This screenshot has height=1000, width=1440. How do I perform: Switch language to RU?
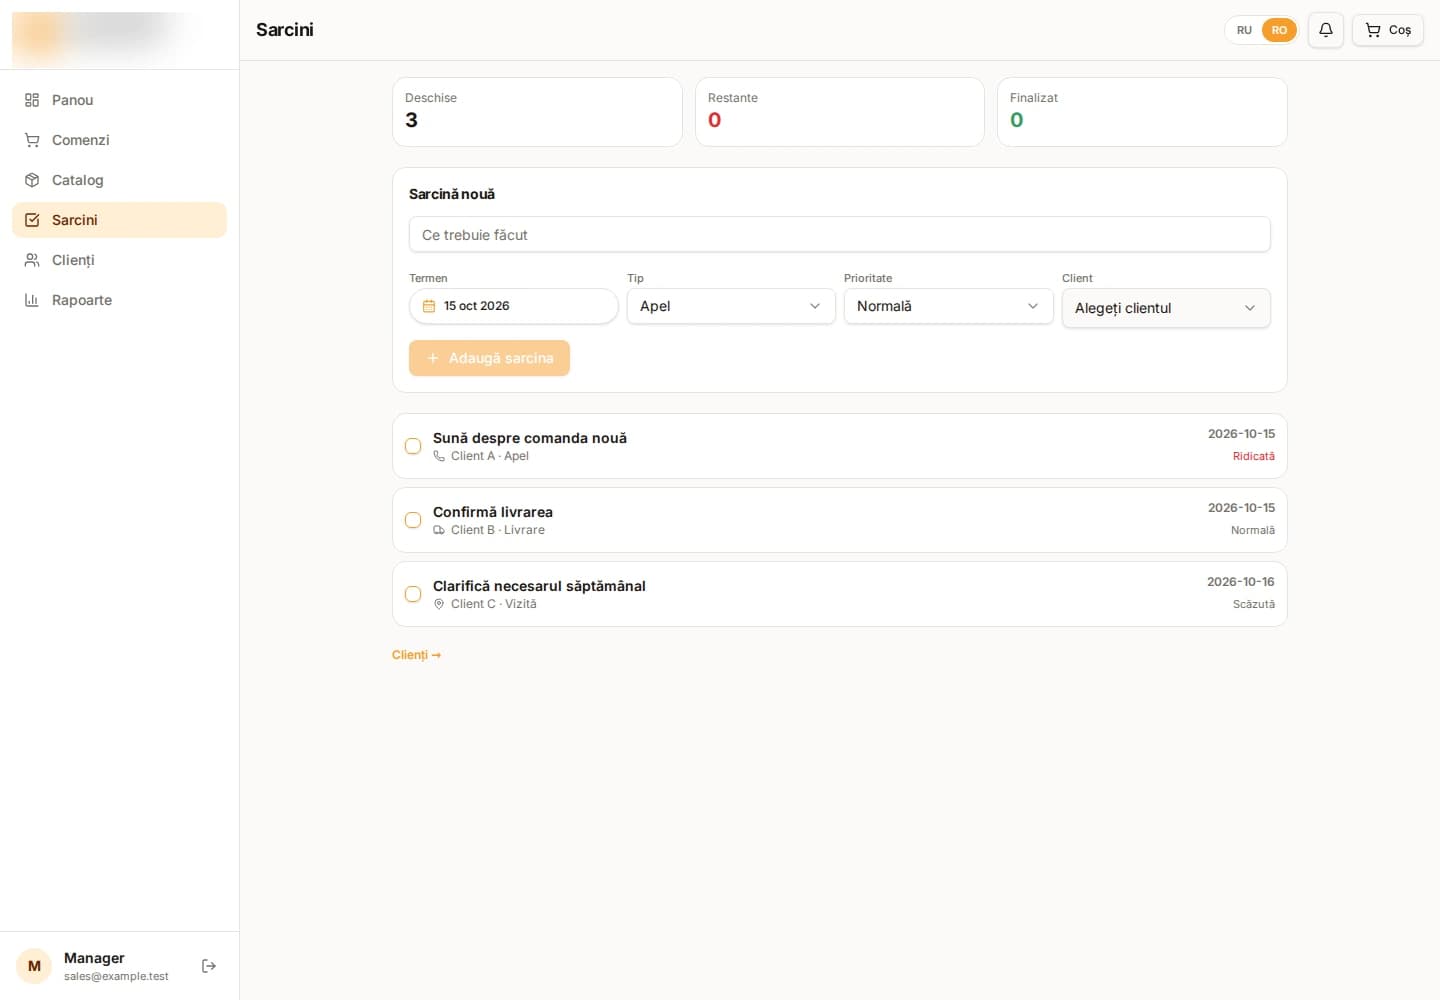pos(1244,30)
